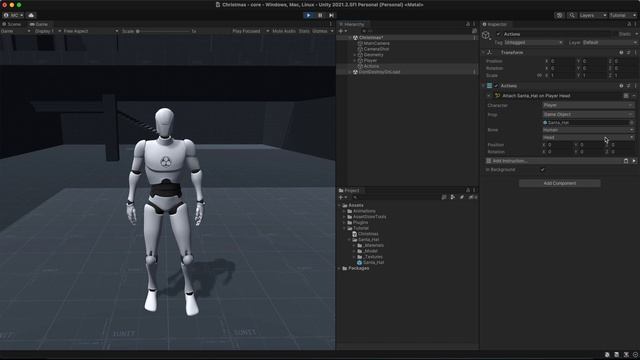Click the Step frame button
The image size is (640, 360).
331,15
